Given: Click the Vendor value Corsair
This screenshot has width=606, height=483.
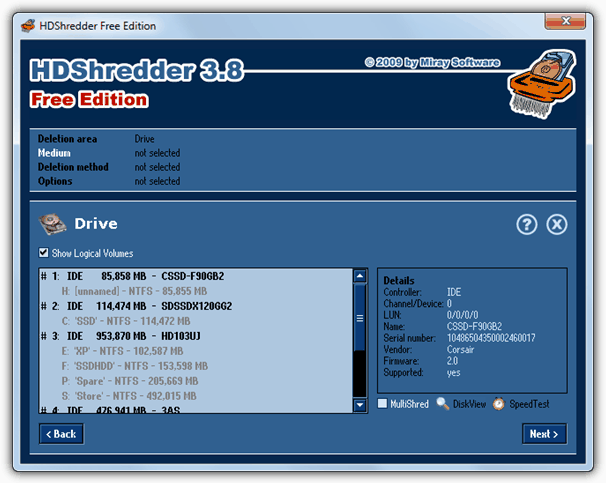Looking at the screenshot, I should [x=460, y=350].
